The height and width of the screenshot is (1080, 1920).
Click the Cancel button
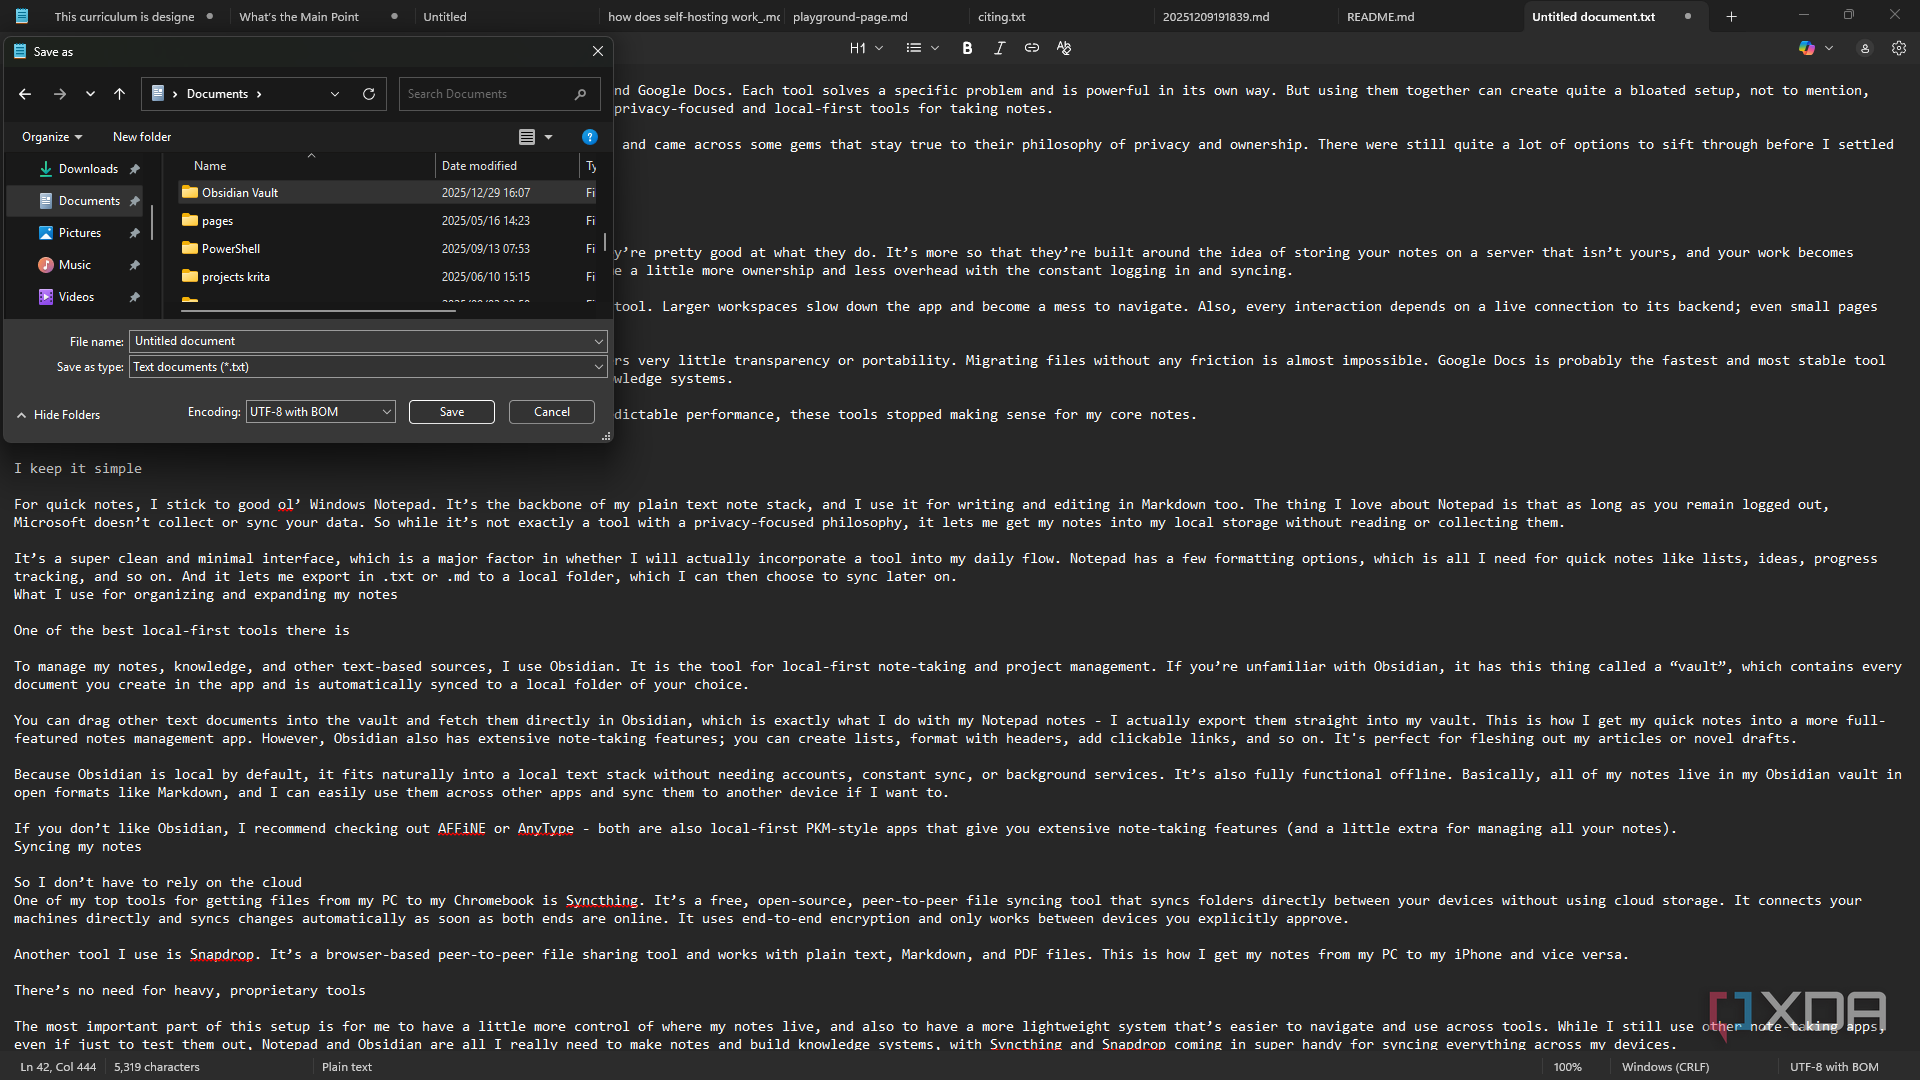[x=552, y=412]
